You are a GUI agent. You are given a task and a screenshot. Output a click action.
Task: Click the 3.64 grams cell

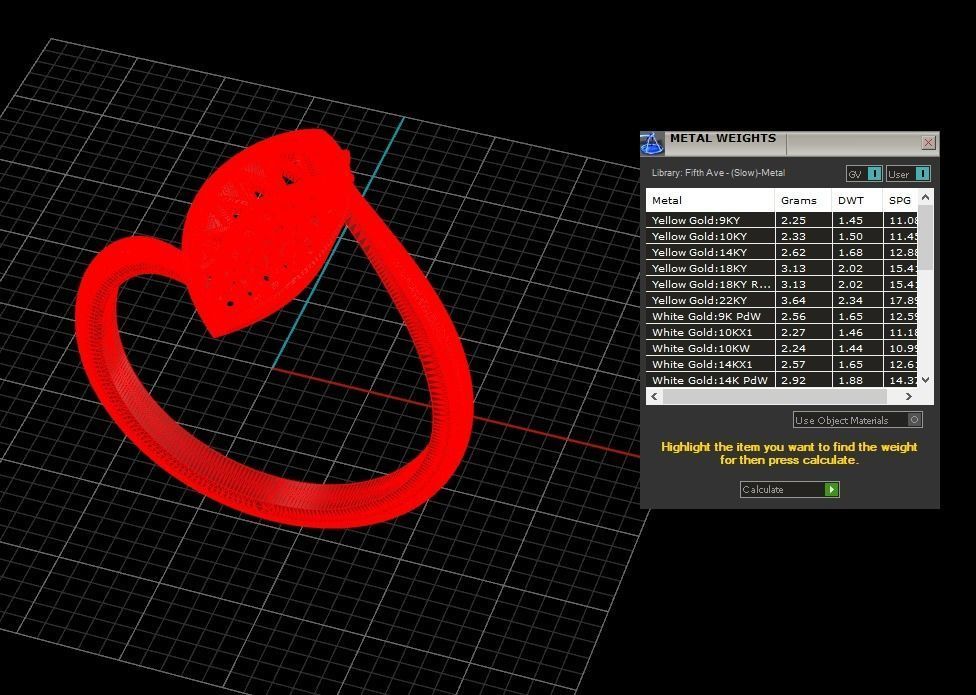click(x=803, y=300)
